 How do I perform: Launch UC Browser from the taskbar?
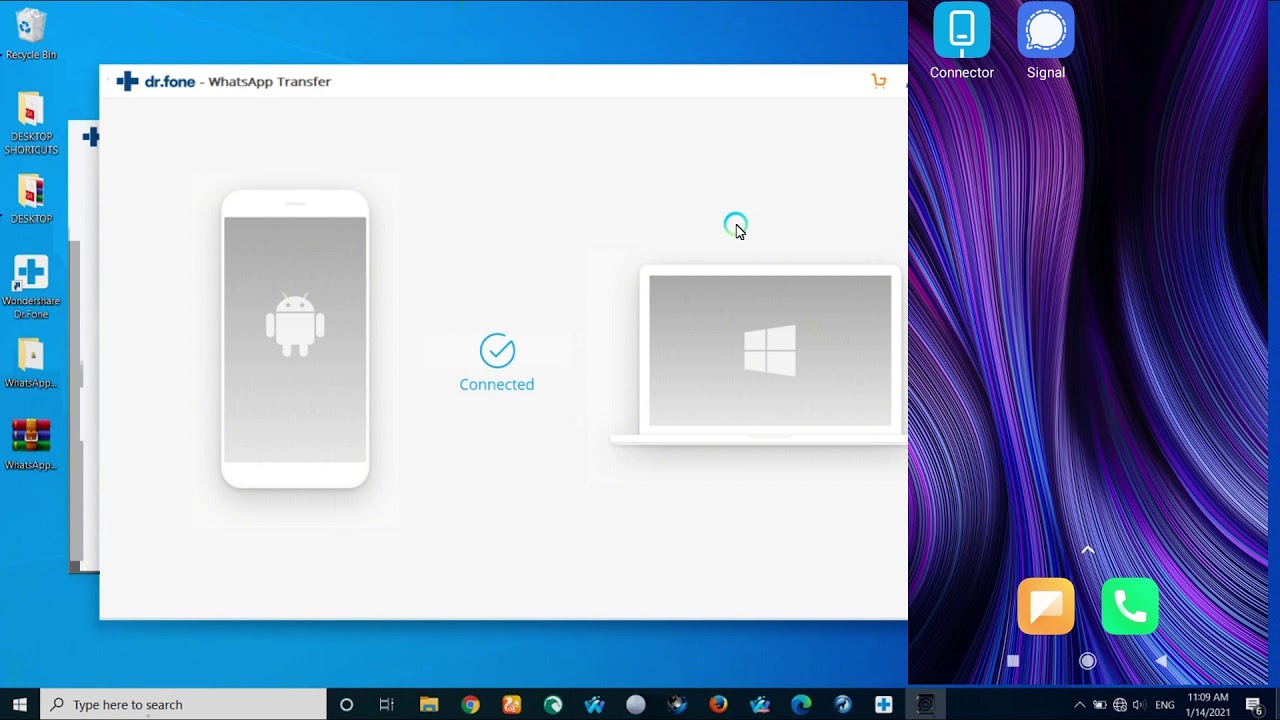click(511, 704)
